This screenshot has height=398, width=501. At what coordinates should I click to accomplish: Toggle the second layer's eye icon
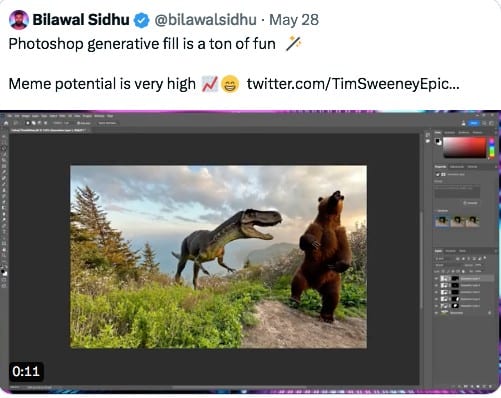pos(436,285)
